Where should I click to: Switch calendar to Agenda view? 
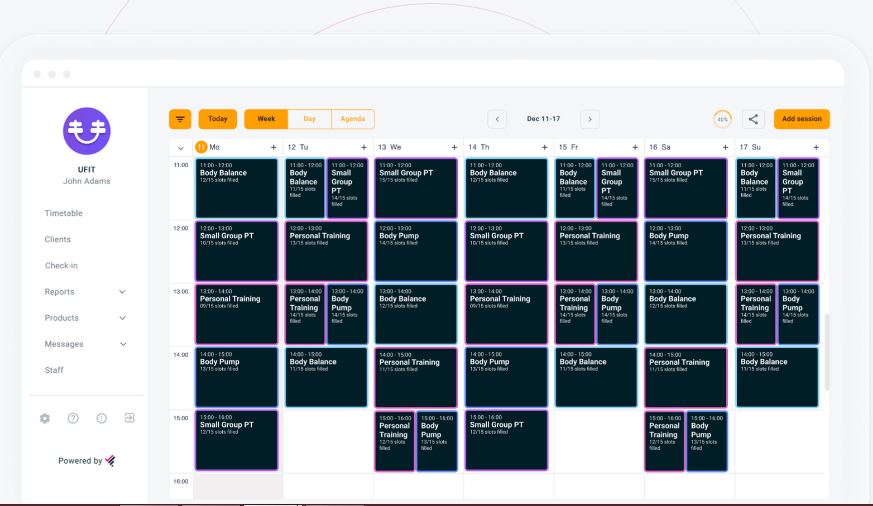352,119
